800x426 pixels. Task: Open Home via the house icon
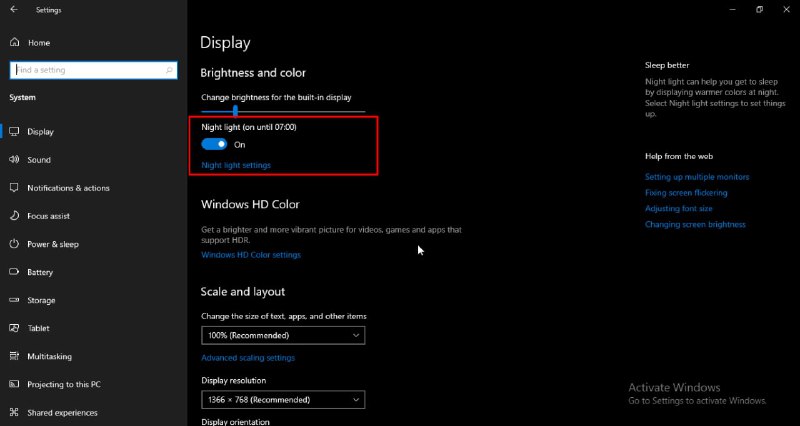coord(14,42)
